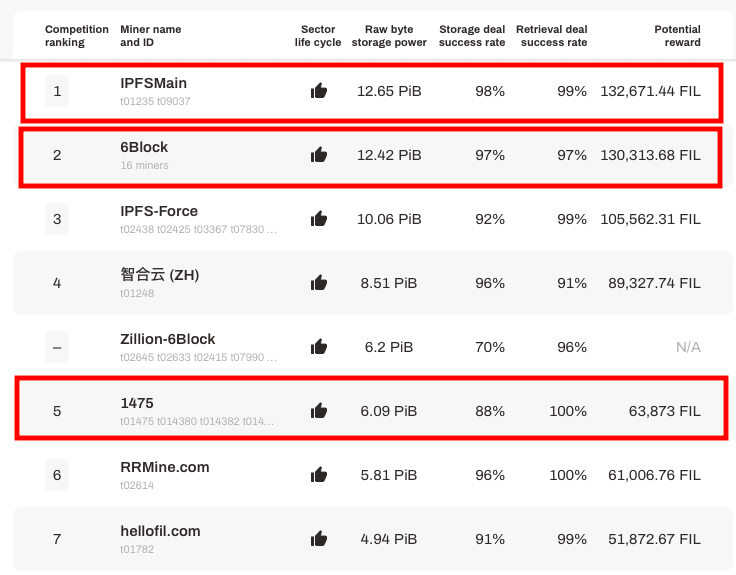Click the rank 1 badge

pyautogui.click(x=57, y=91)
